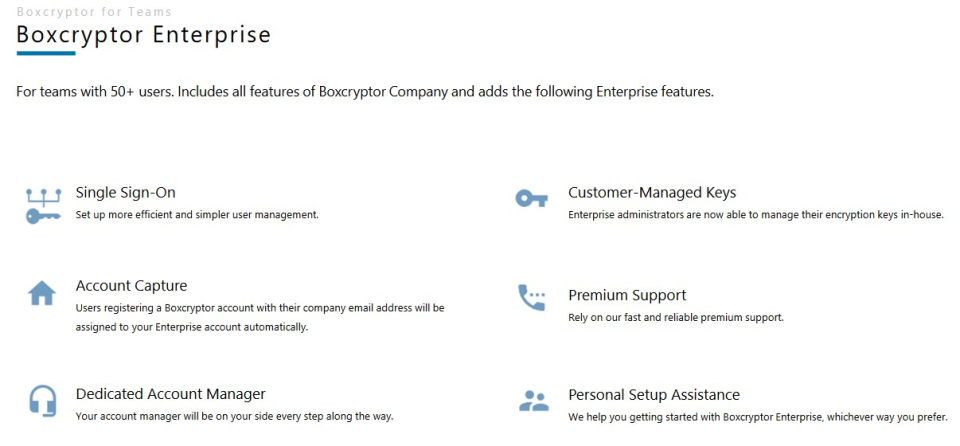960x446 pixels.
Task: Click the 'For teams with 50+ users' intro text
Action: 364,92
